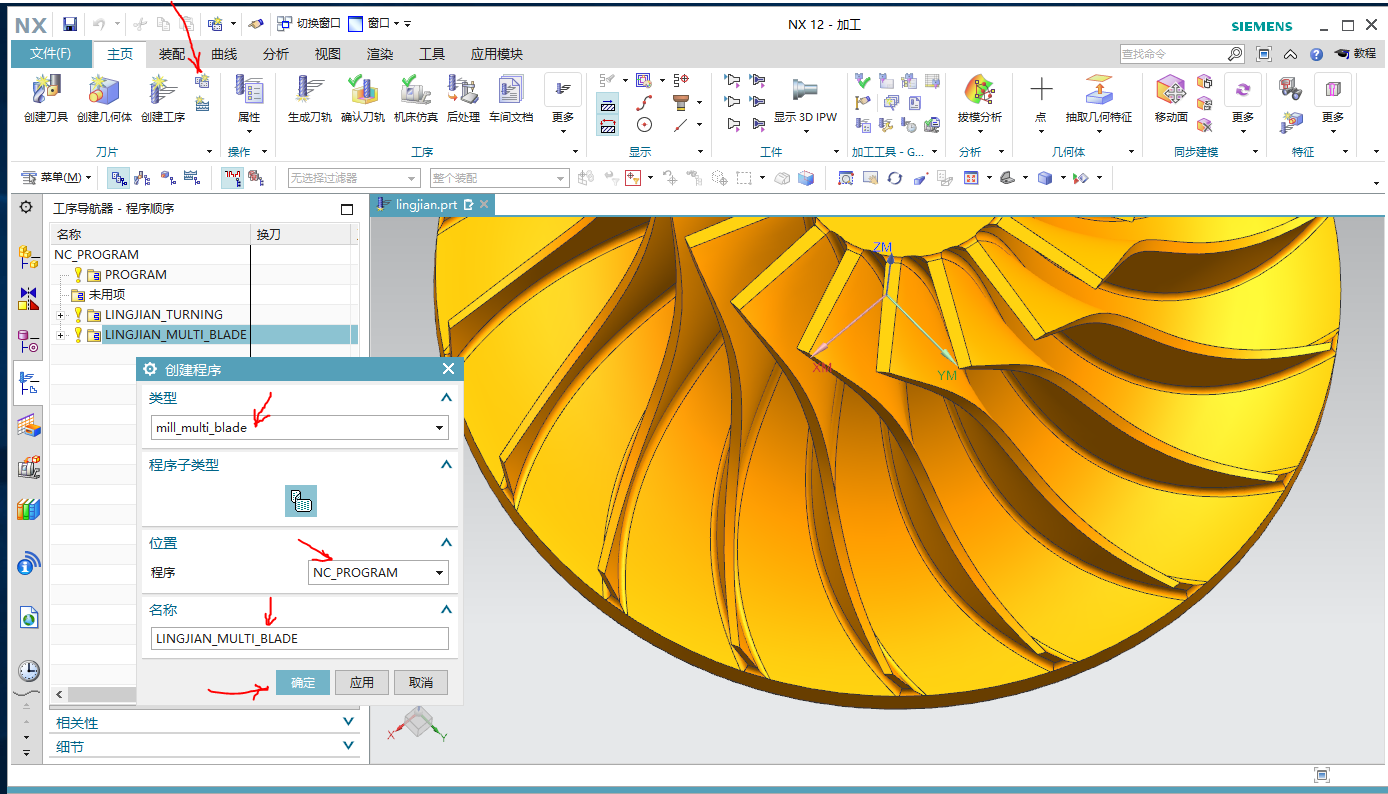Click the program subtype icon in dialog
This screenshot has width=1388, height=794.
(301, 501)
